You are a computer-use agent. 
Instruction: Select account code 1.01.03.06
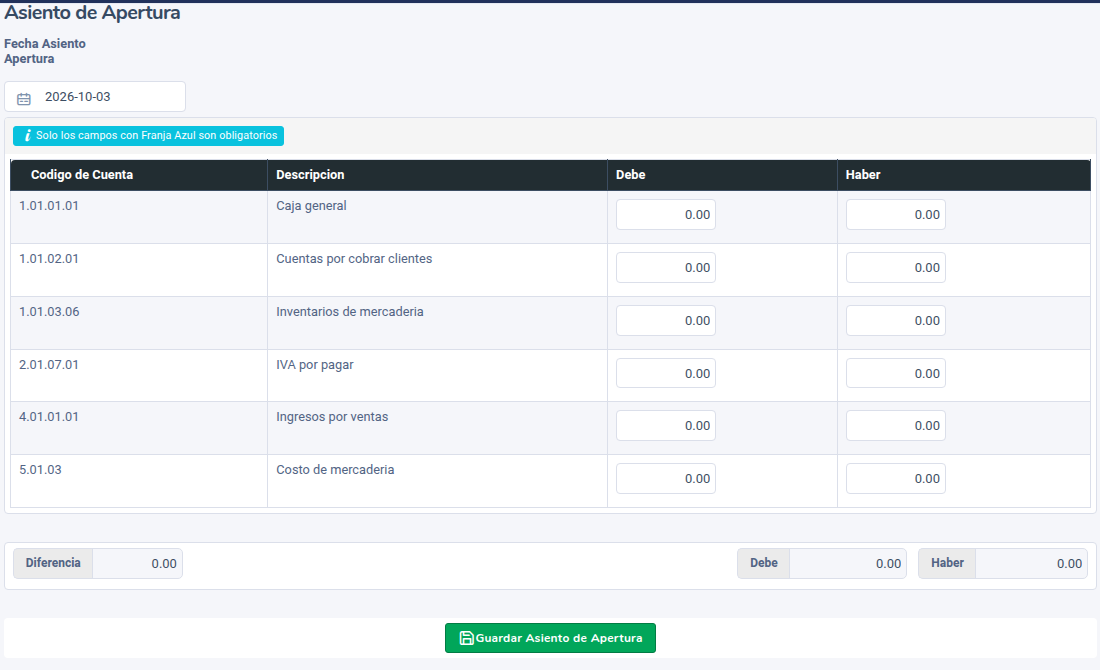[49, 311]
